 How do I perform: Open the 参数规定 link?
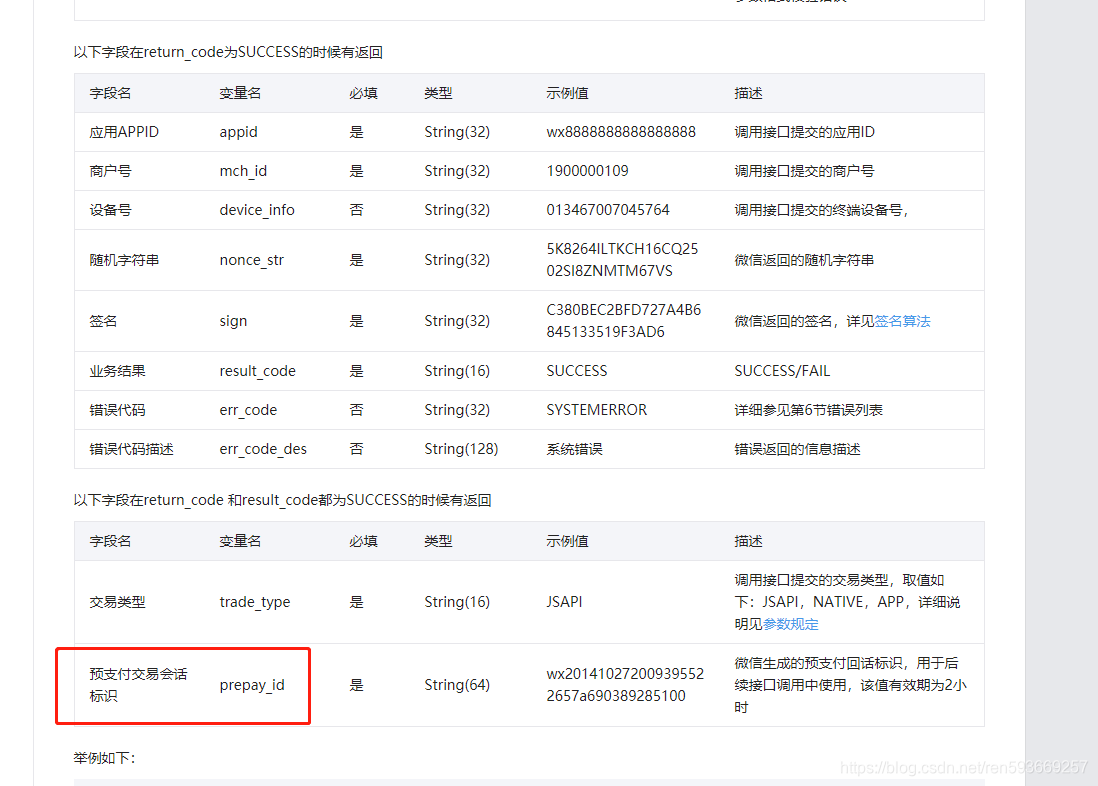pyautogui.click(x=790, y=623)
